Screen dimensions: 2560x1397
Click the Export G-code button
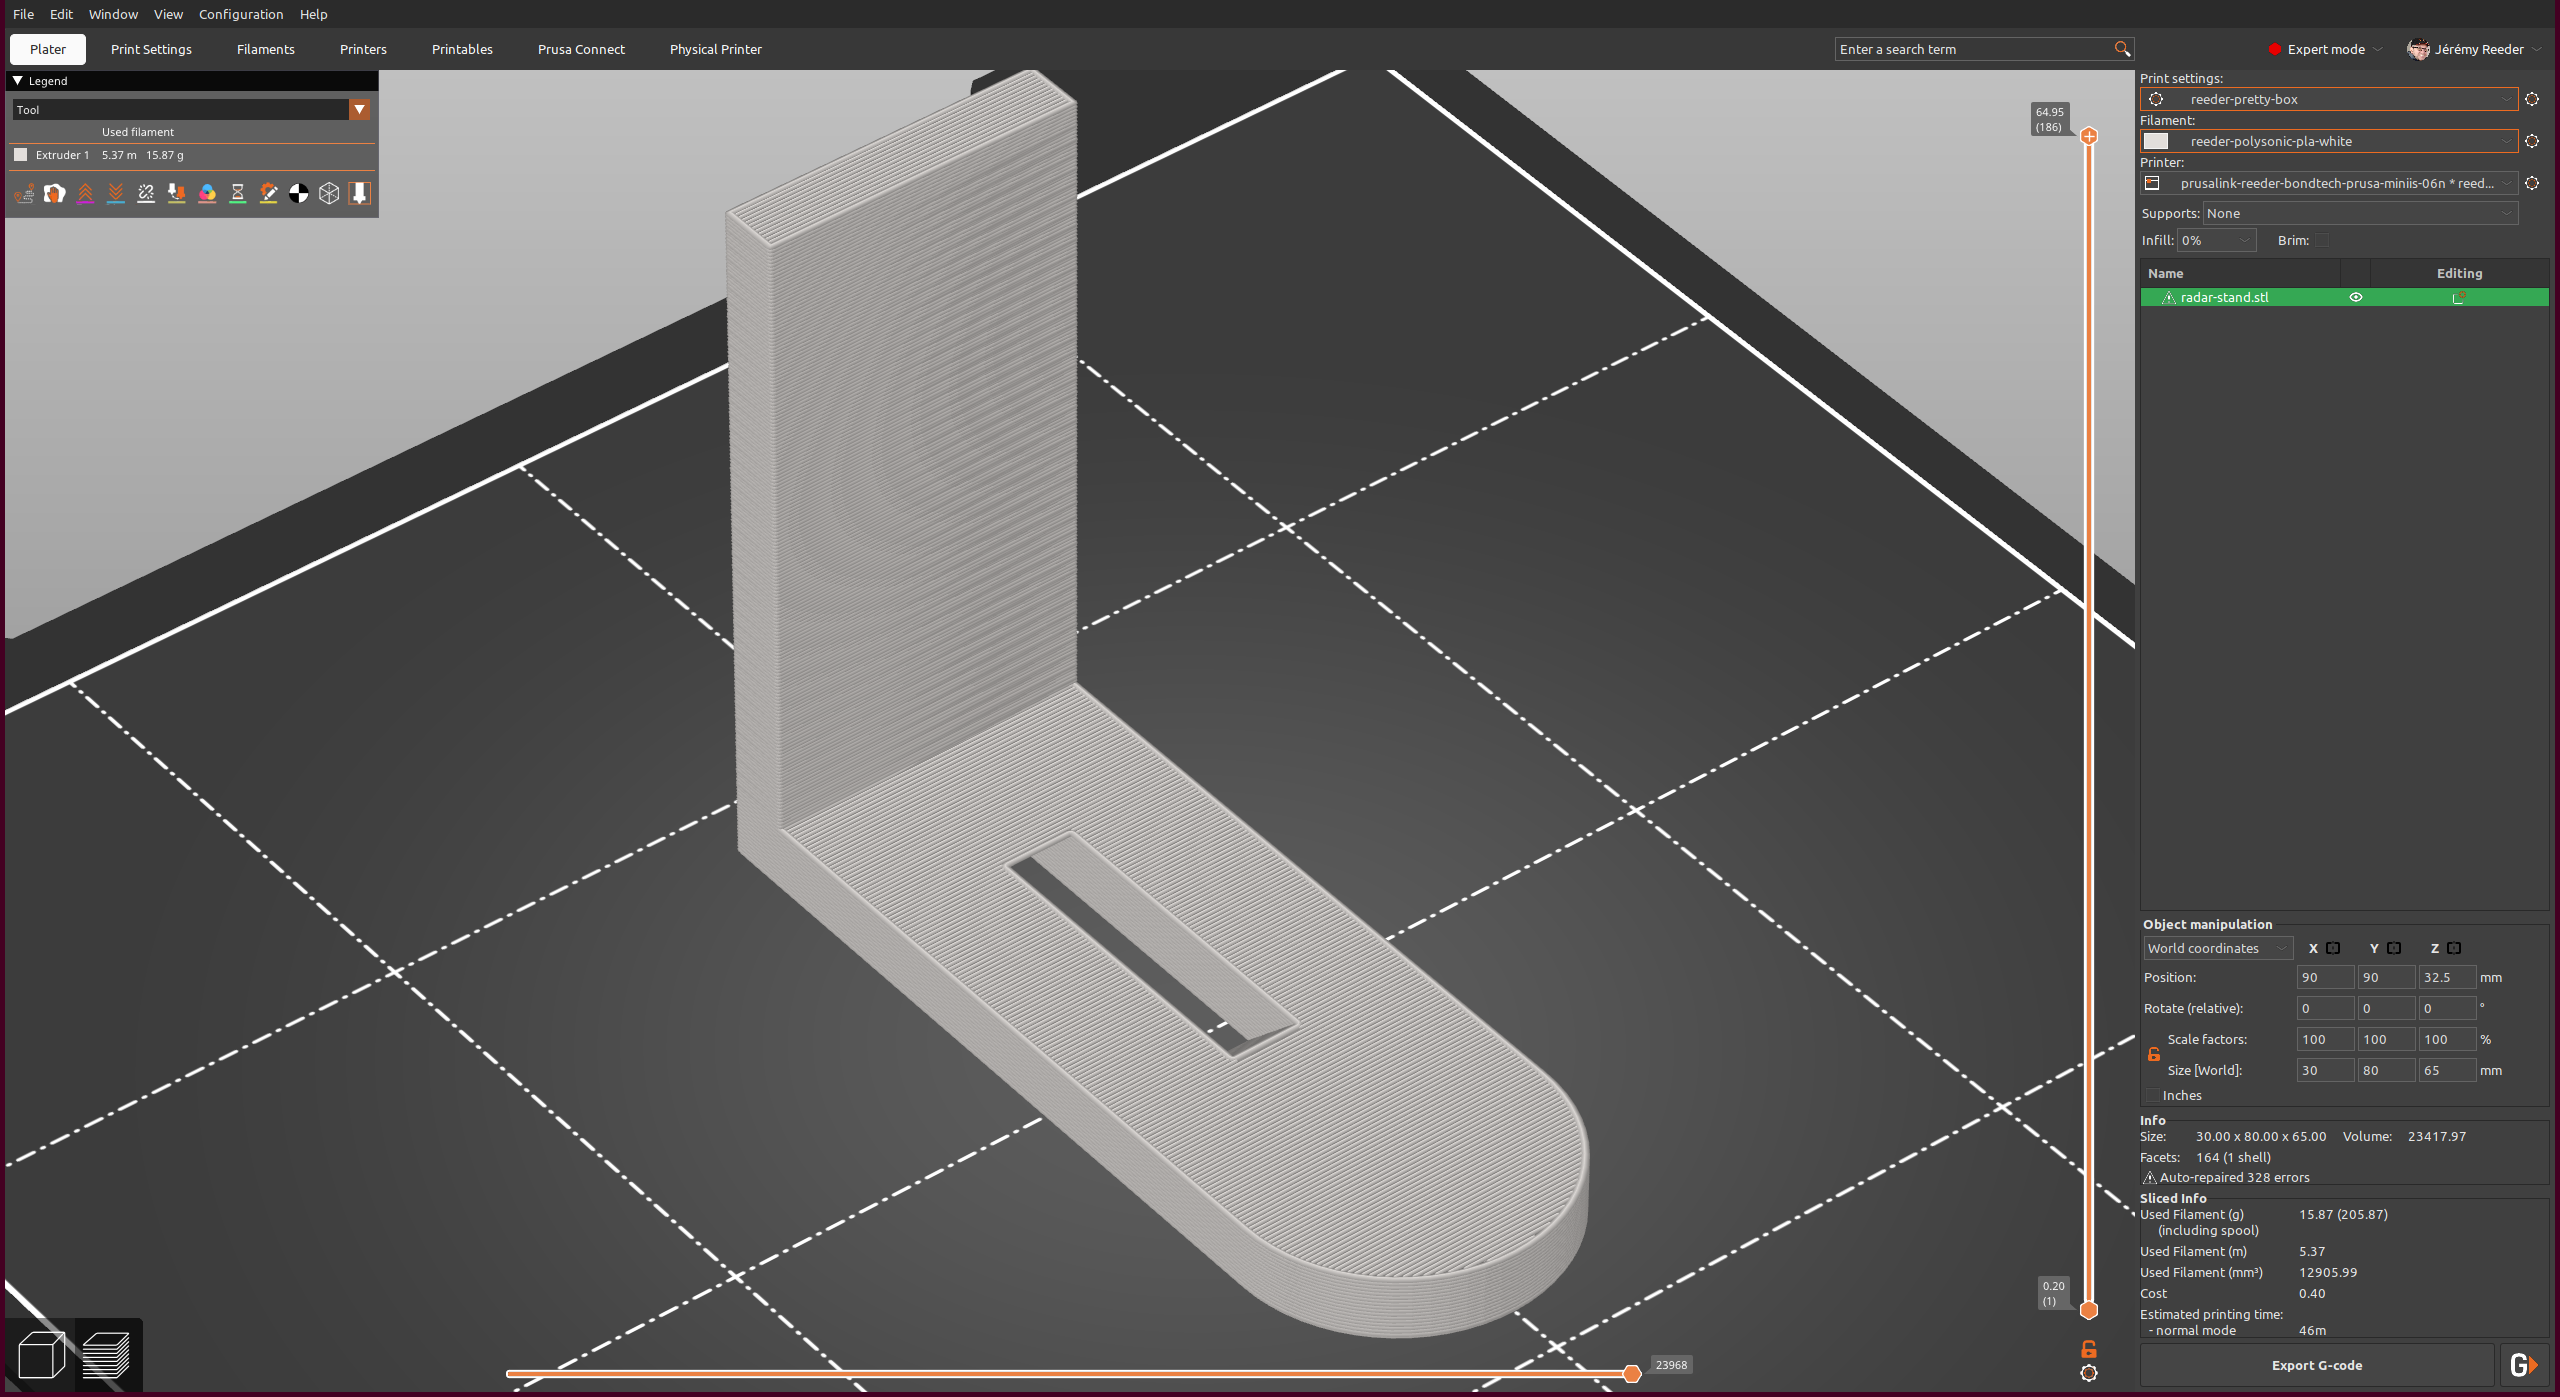[x=2317, y=1365]
